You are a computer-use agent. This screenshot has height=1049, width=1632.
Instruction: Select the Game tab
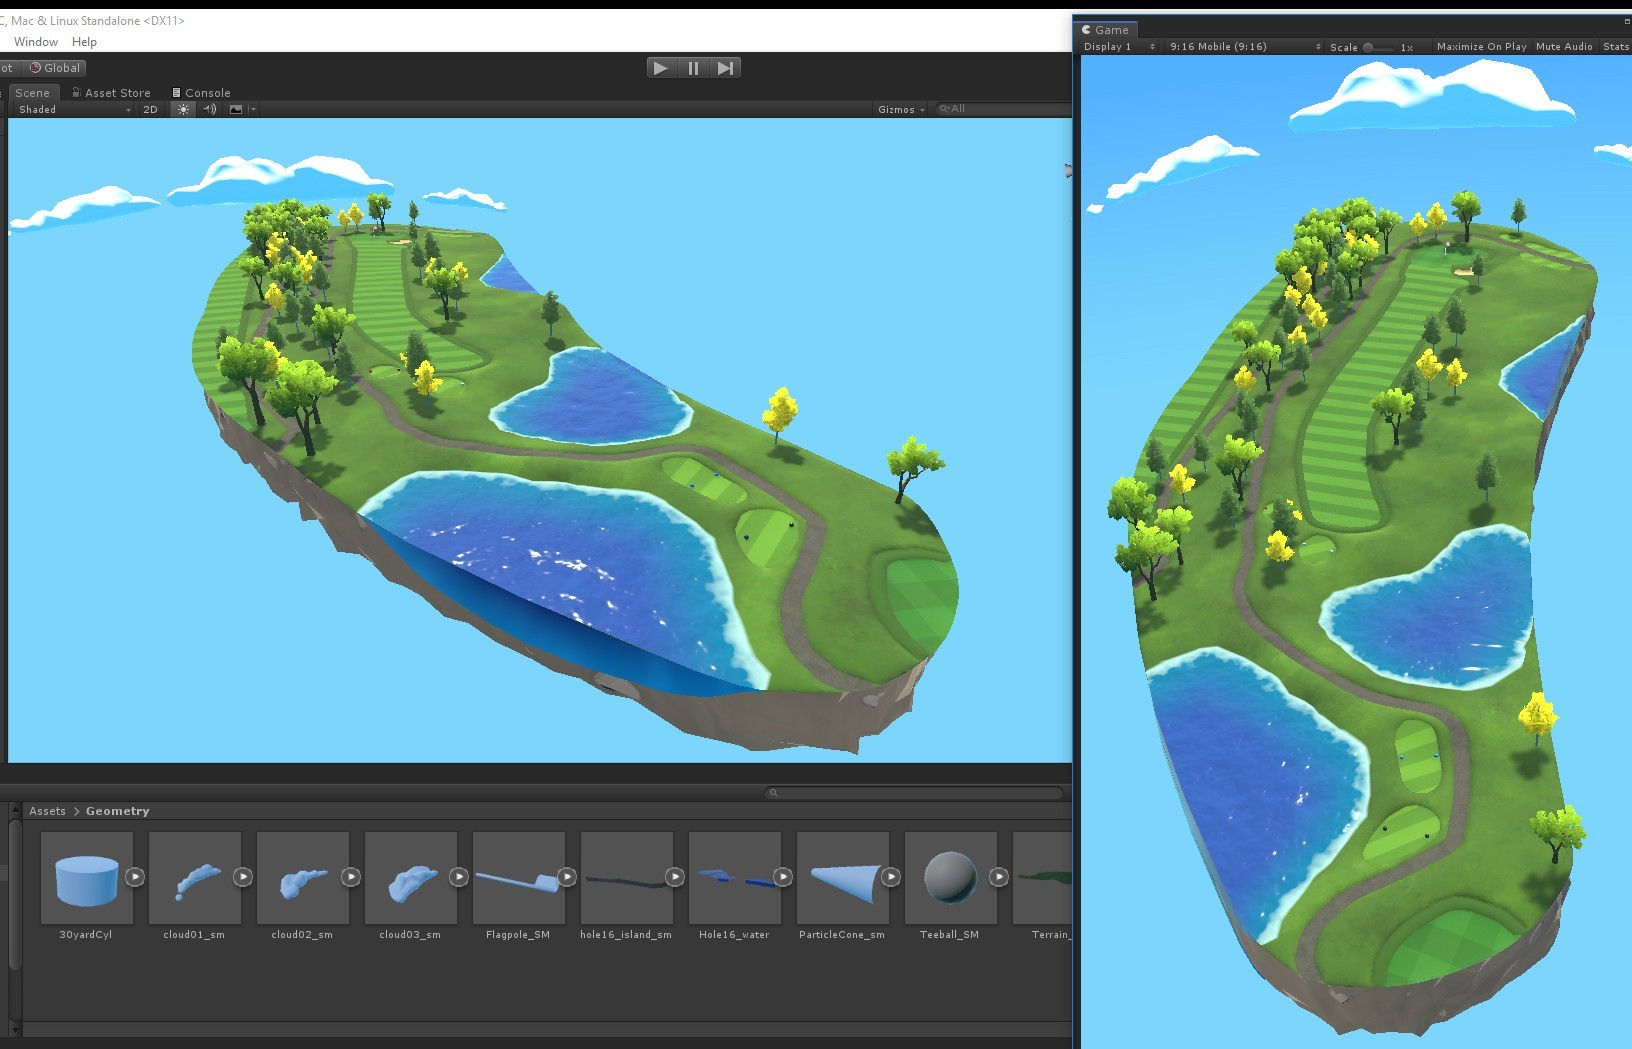point(1105,29)
